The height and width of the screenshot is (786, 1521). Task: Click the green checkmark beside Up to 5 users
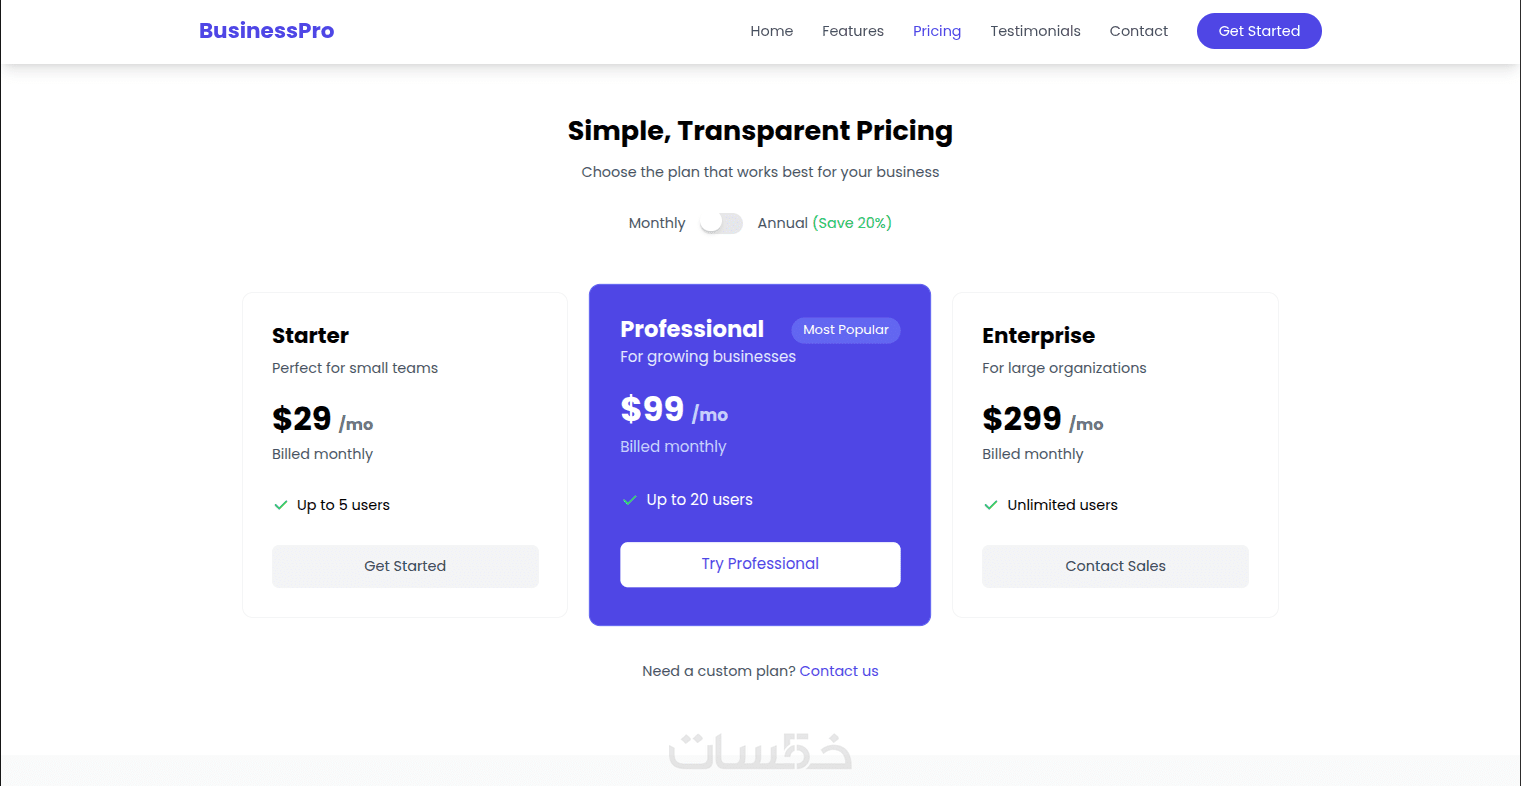point(281,505)
